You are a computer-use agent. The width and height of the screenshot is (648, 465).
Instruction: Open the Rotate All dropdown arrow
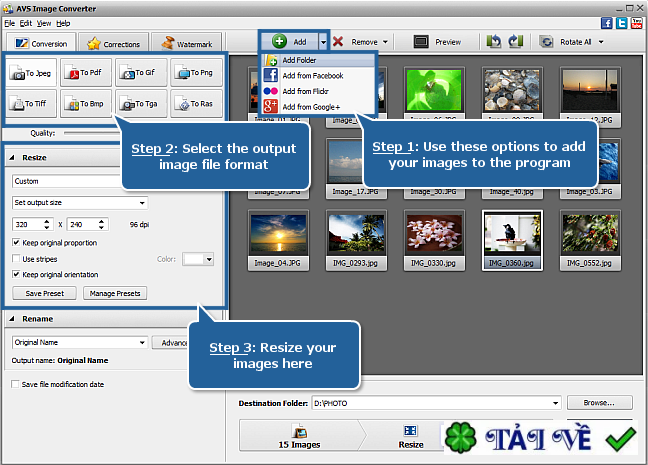601,42
